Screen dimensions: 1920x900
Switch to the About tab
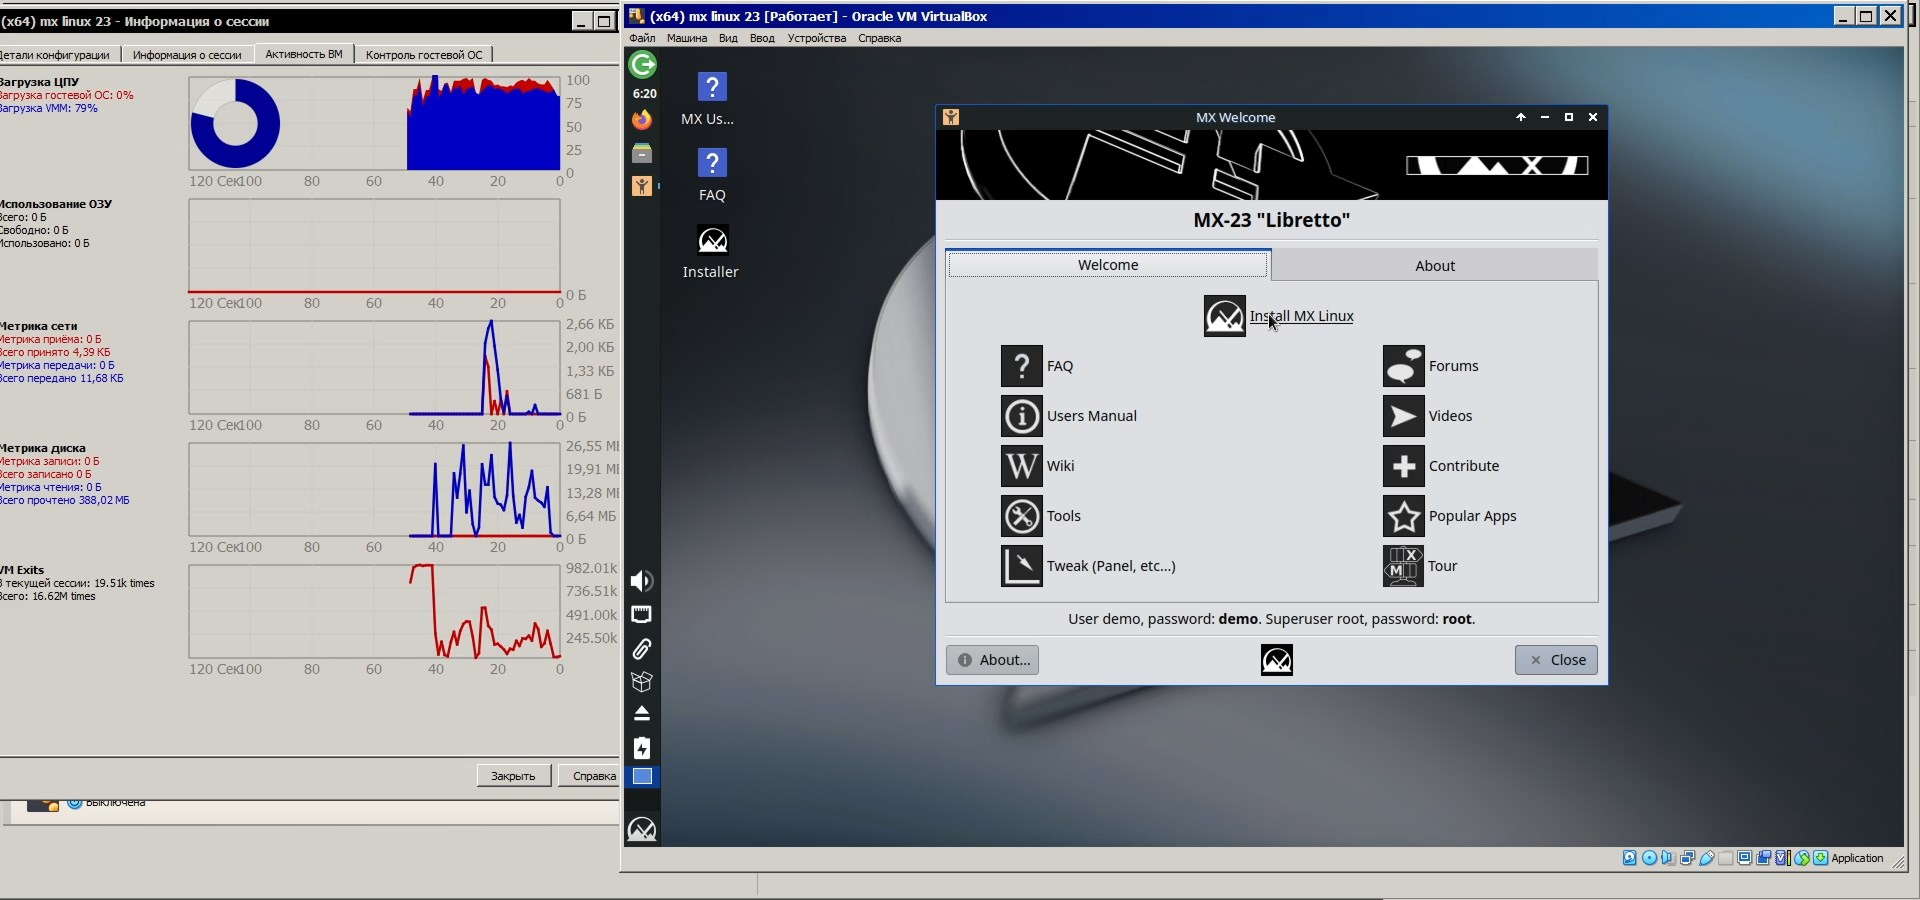1434,266
